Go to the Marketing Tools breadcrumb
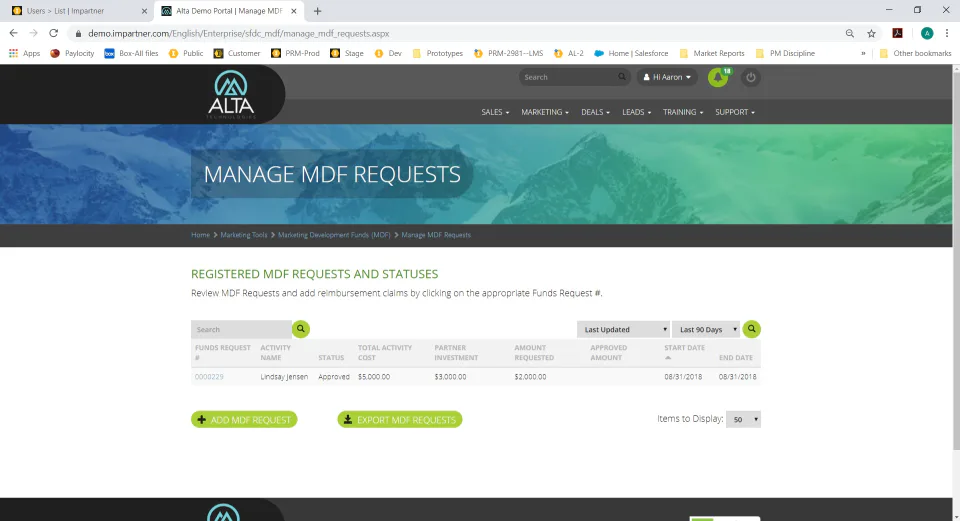 [244, 235]
